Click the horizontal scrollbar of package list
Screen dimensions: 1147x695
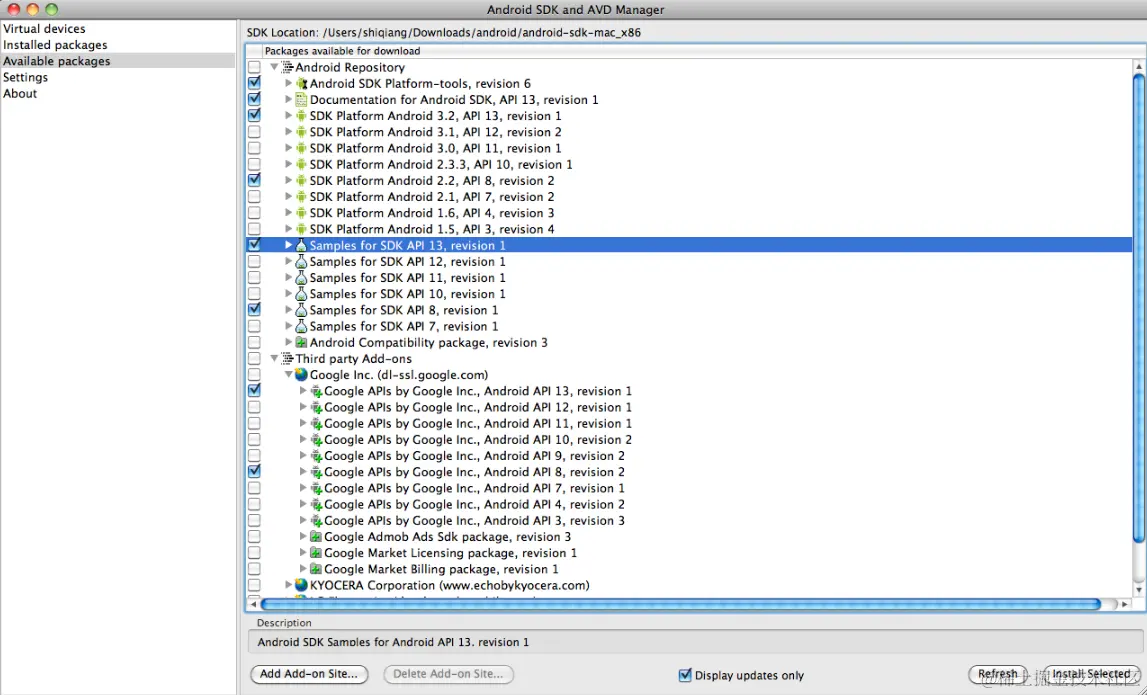[680, 604]
